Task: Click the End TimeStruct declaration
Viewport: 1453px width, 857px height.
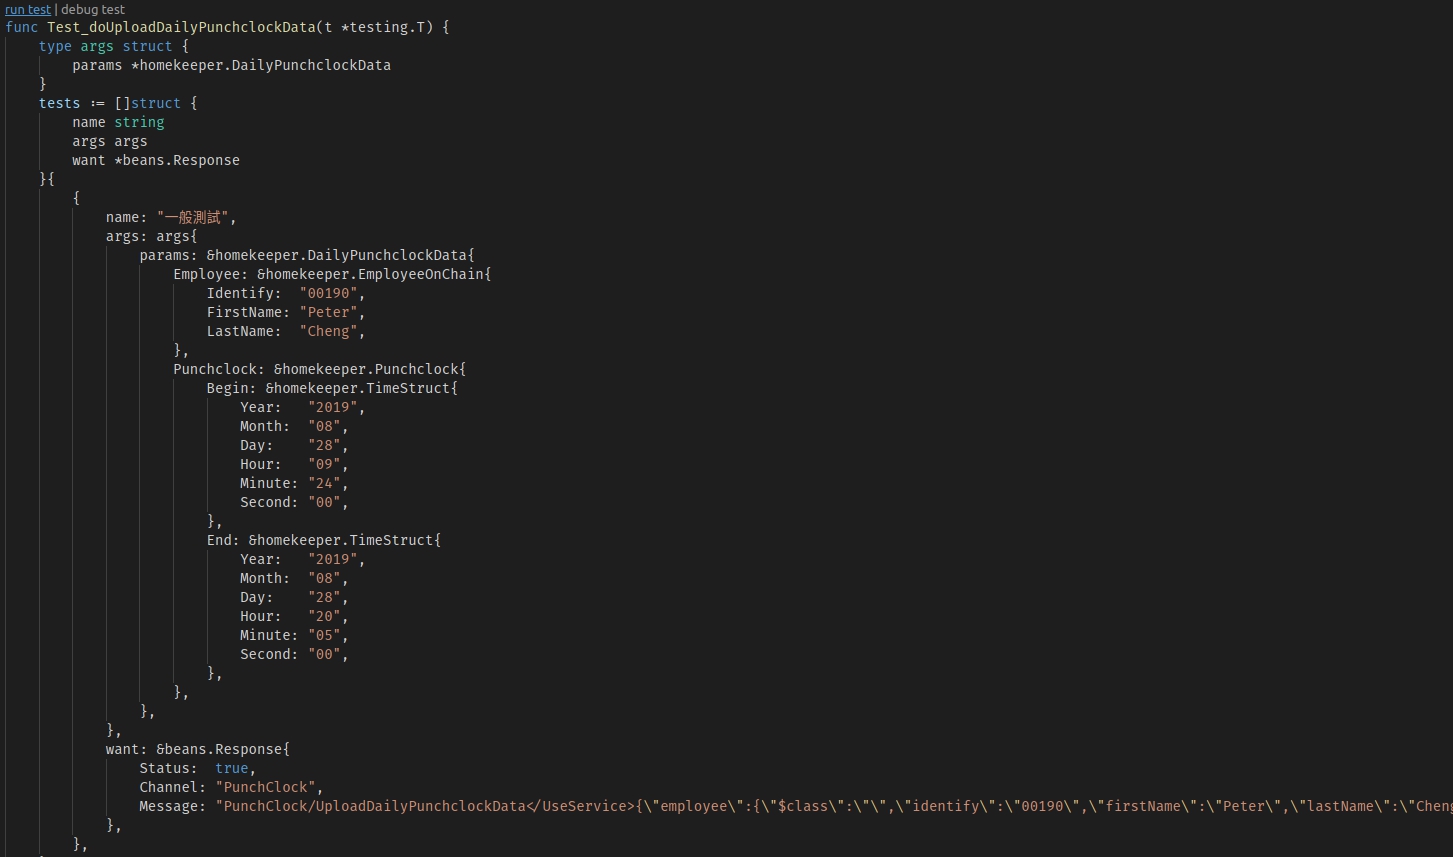Action: pyautogui.click(x=324, y=540)
